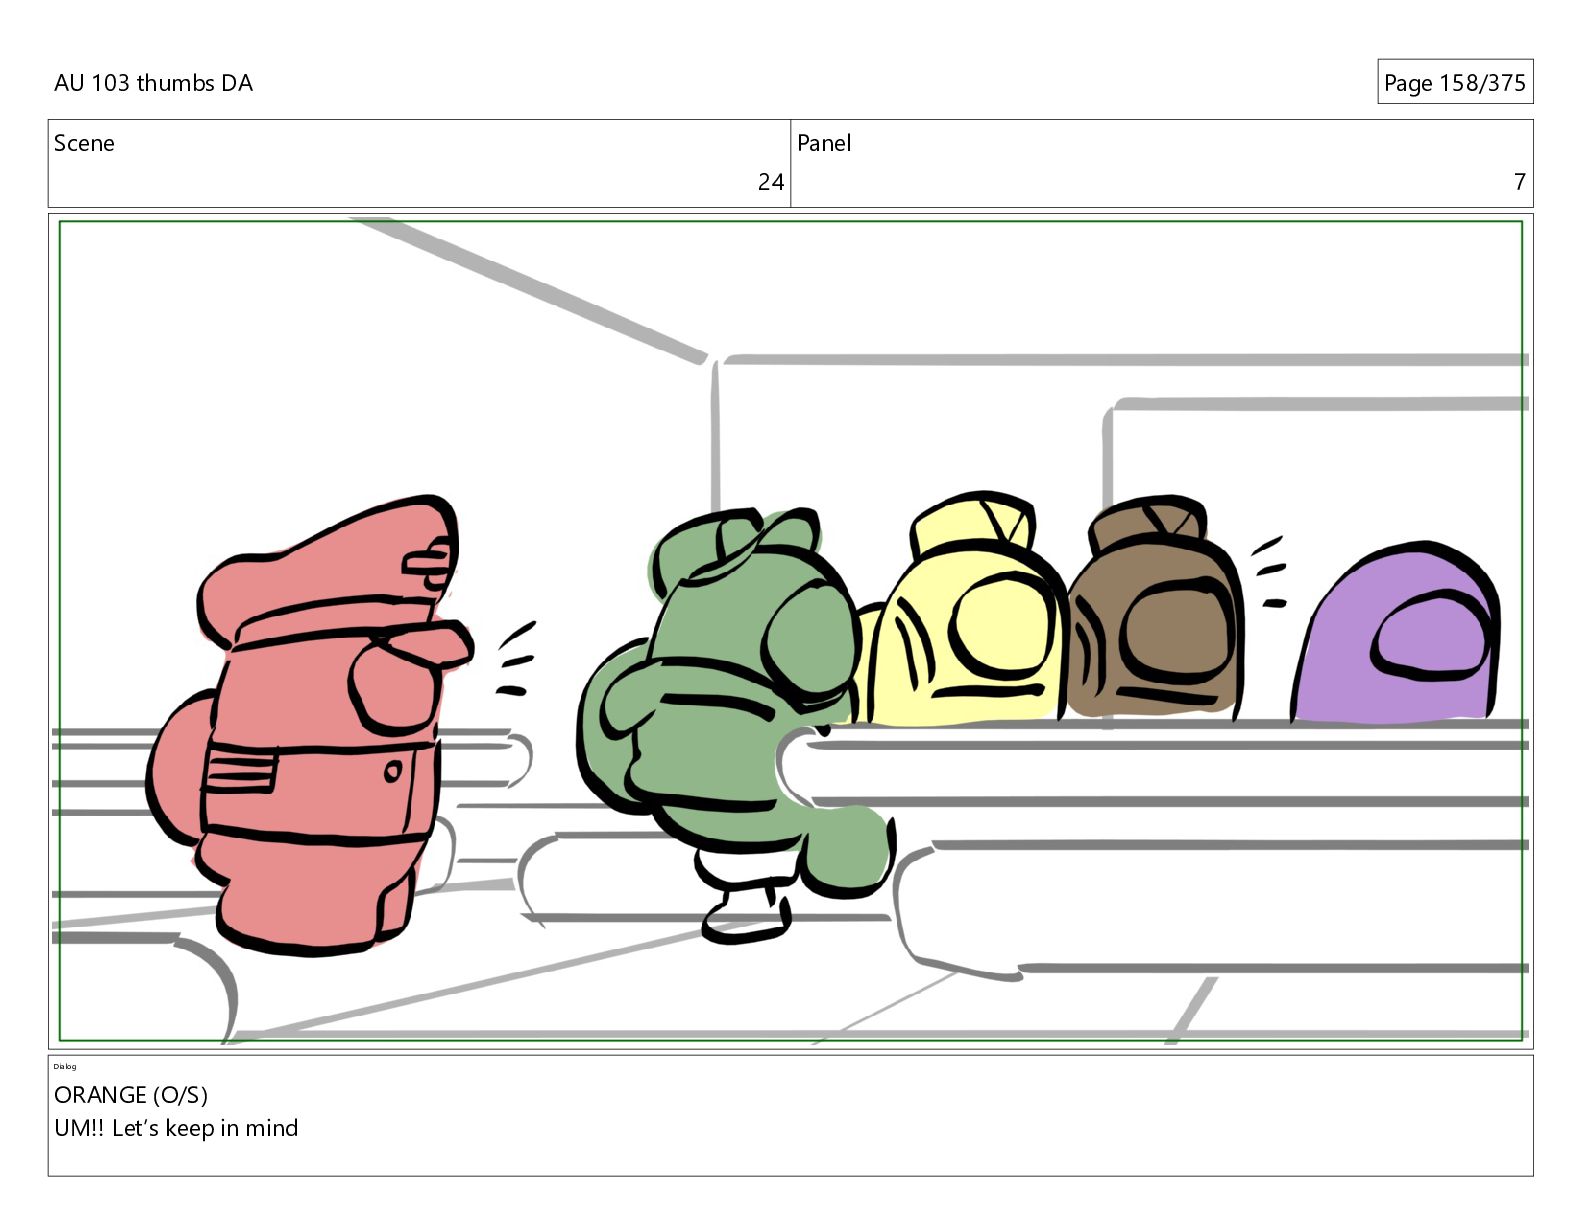Select scene number 24
Screen dimensions: 1584x1224
(771, 182)
